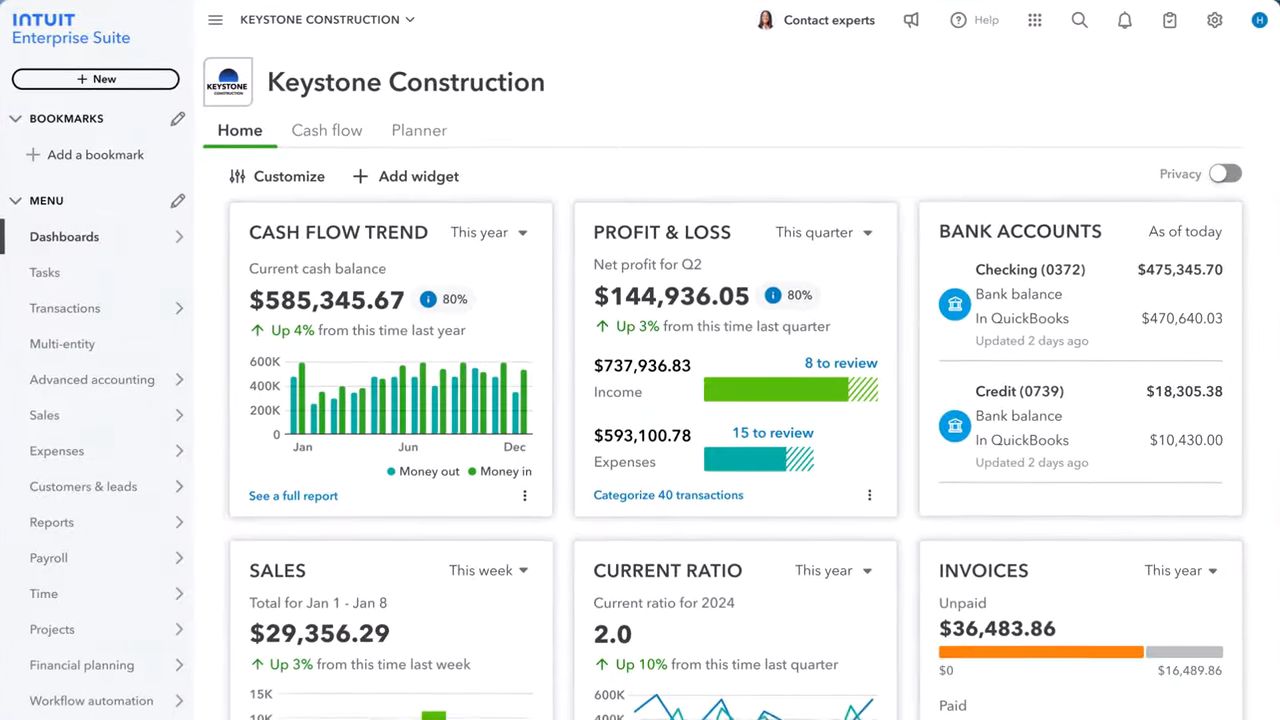
Task: Open the Profit & Loss This quarter dropdown
Action: coord(824,233)
